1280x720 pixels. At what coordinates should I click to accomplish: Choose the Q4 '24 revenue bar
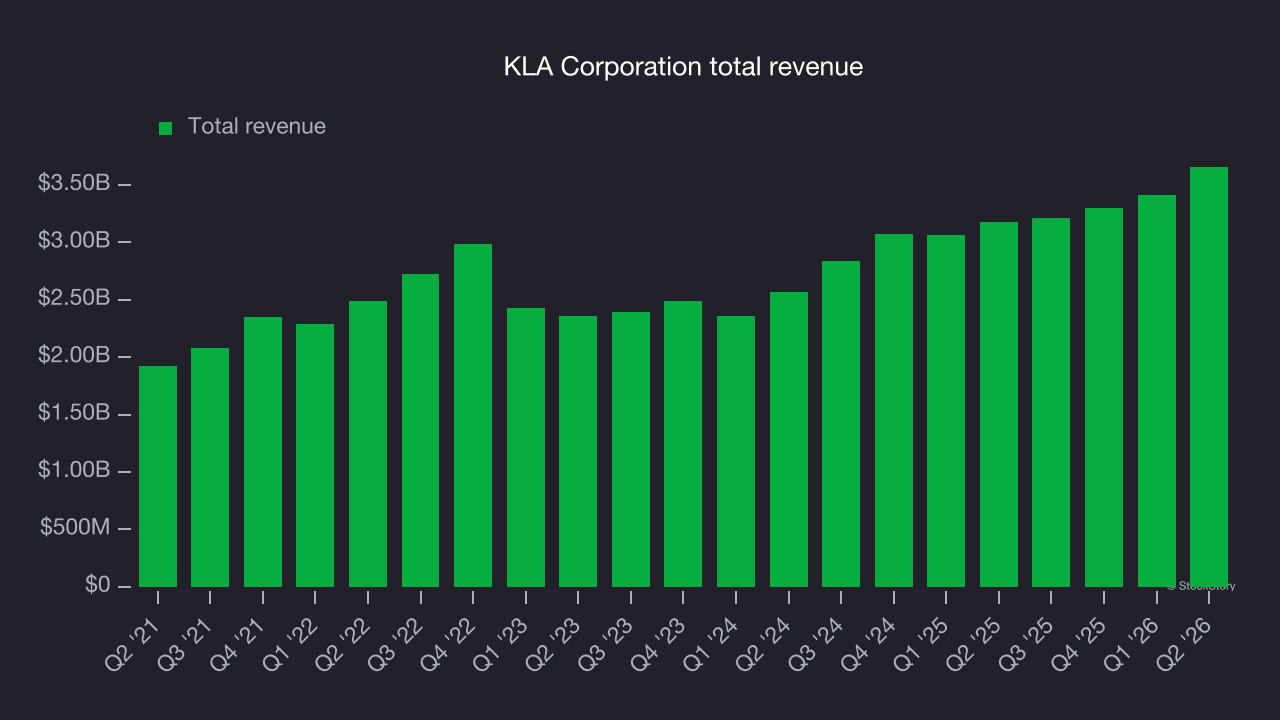coord(894,410)
